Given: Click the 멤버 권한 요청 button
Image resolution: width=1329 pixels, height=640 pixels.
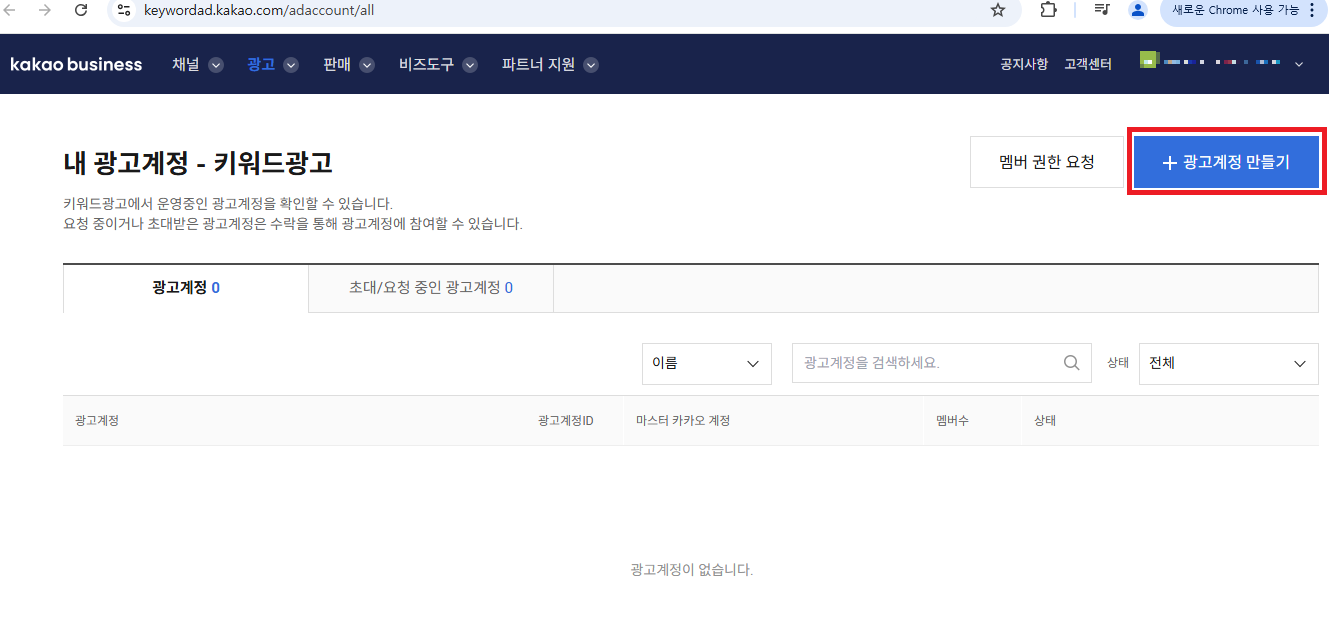Looking at the screenshot, I should point(1047,162).
